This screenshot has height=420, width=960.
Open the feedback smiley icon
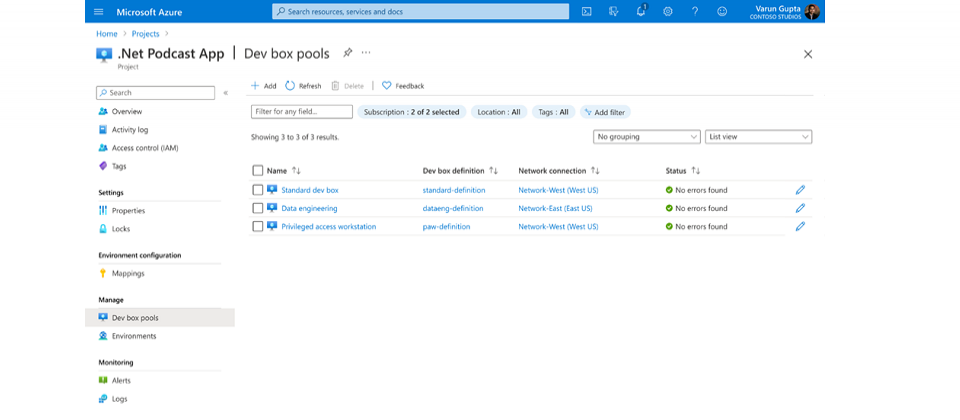click(x=722, y=12)
